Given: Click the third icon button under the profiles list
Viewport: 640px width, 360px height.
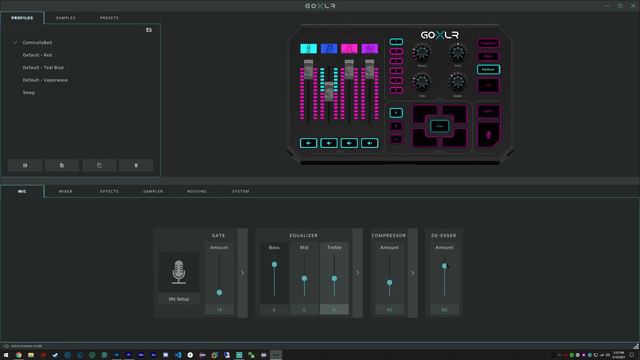Looking at the screenshot, I should point(99,165).
